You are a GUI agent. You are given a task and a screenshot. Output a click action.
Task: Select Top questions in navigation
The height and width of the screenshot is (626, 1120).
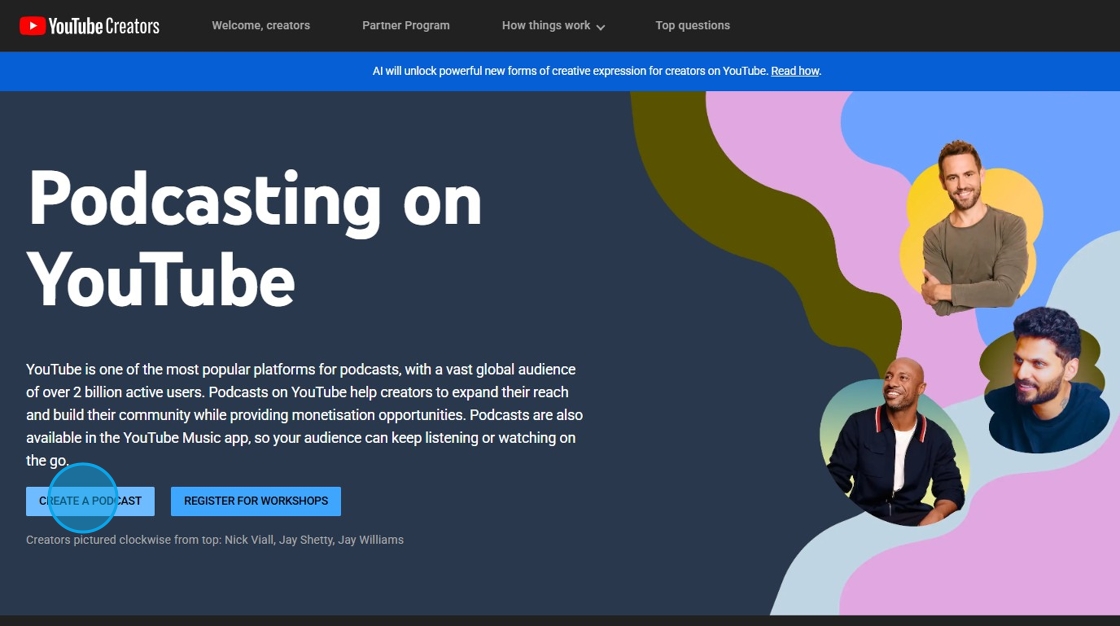click(693, 26)
